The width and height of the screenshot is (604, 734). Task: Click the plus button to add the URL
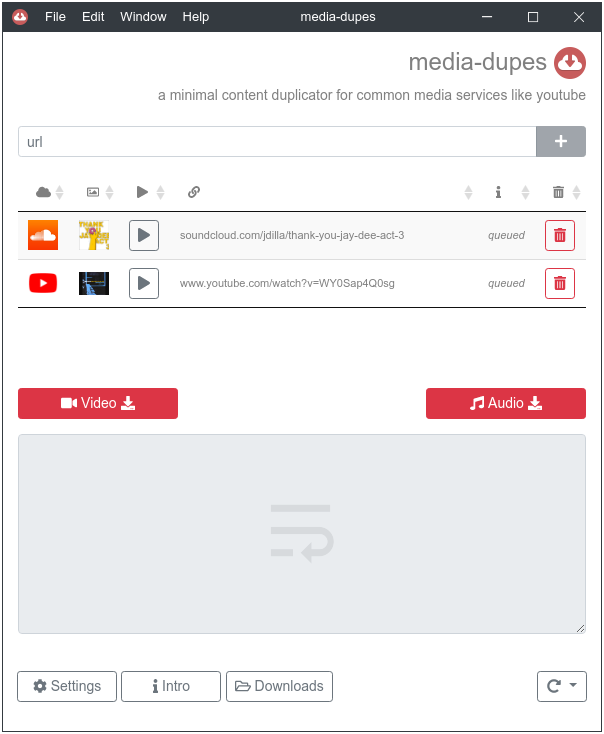coord(560,141)
